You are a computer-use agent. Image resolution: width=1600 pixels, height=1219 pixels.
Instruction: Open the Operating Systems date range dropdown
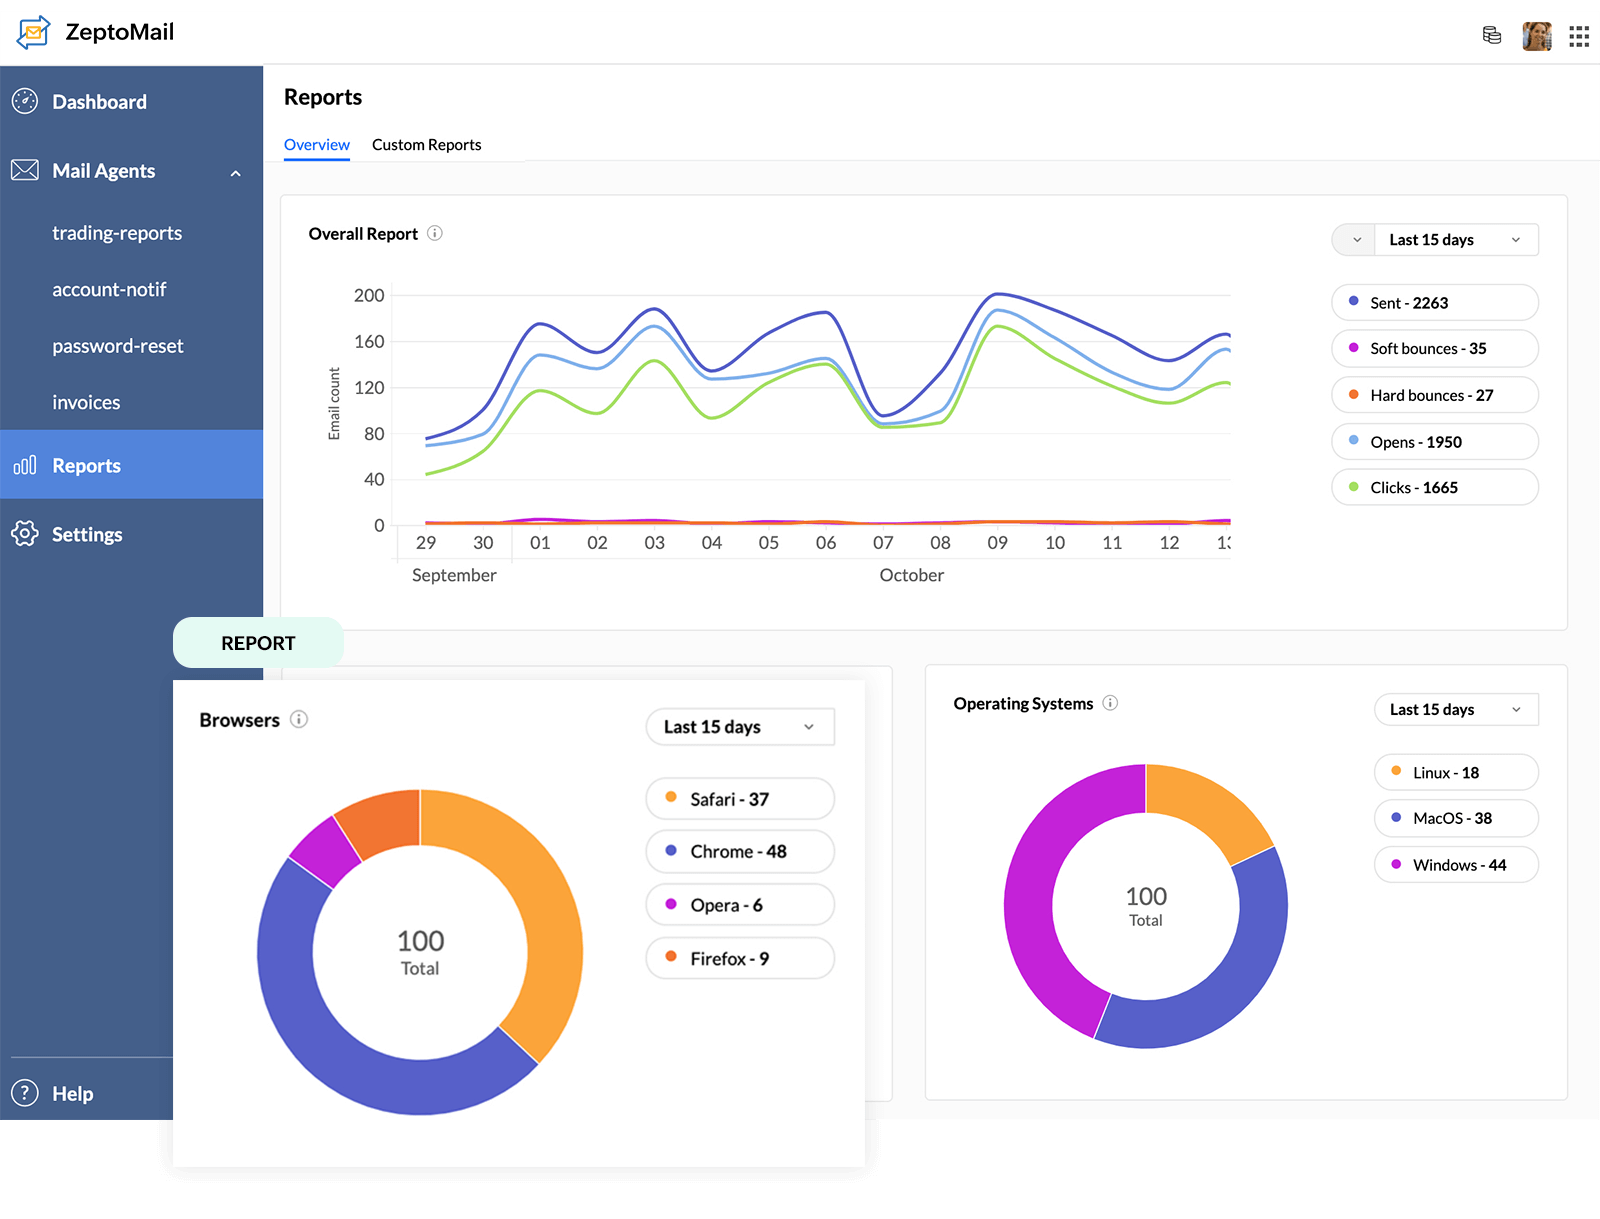[x=1455, y=709]
